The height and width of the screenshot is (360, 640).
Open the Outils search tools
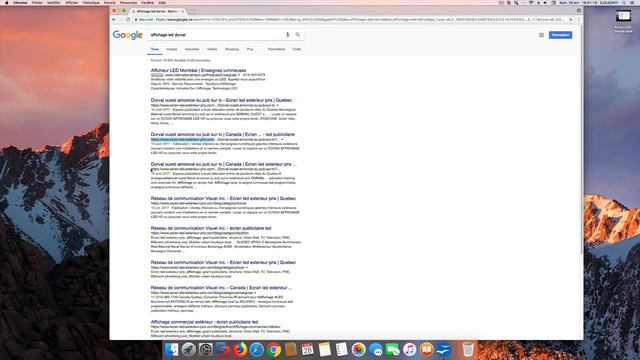click(297, 49)
